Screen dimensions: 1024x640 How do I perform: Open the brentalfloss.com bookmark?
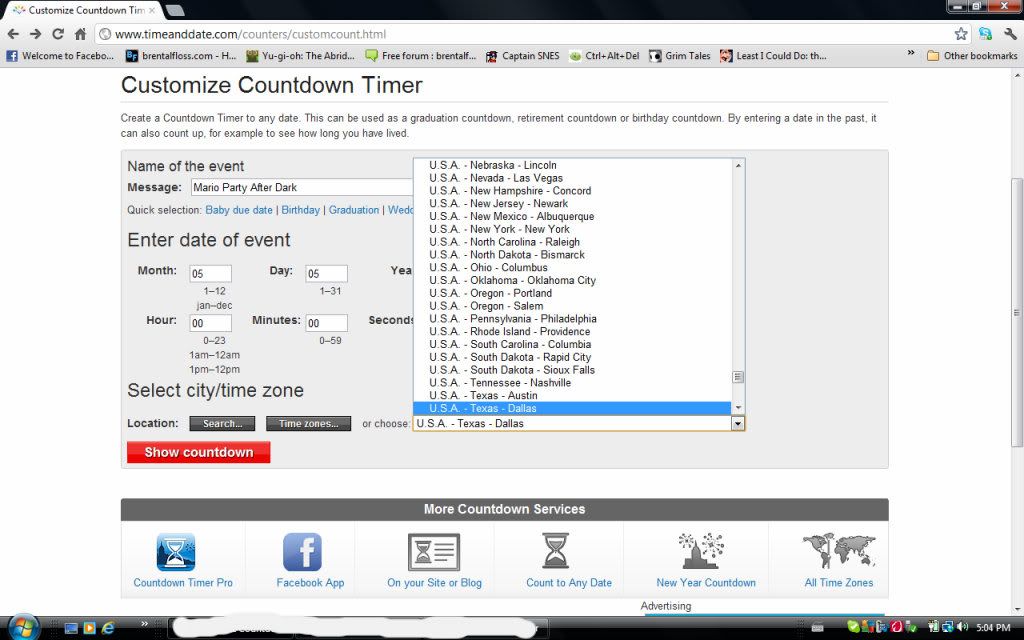pos(181,56)
